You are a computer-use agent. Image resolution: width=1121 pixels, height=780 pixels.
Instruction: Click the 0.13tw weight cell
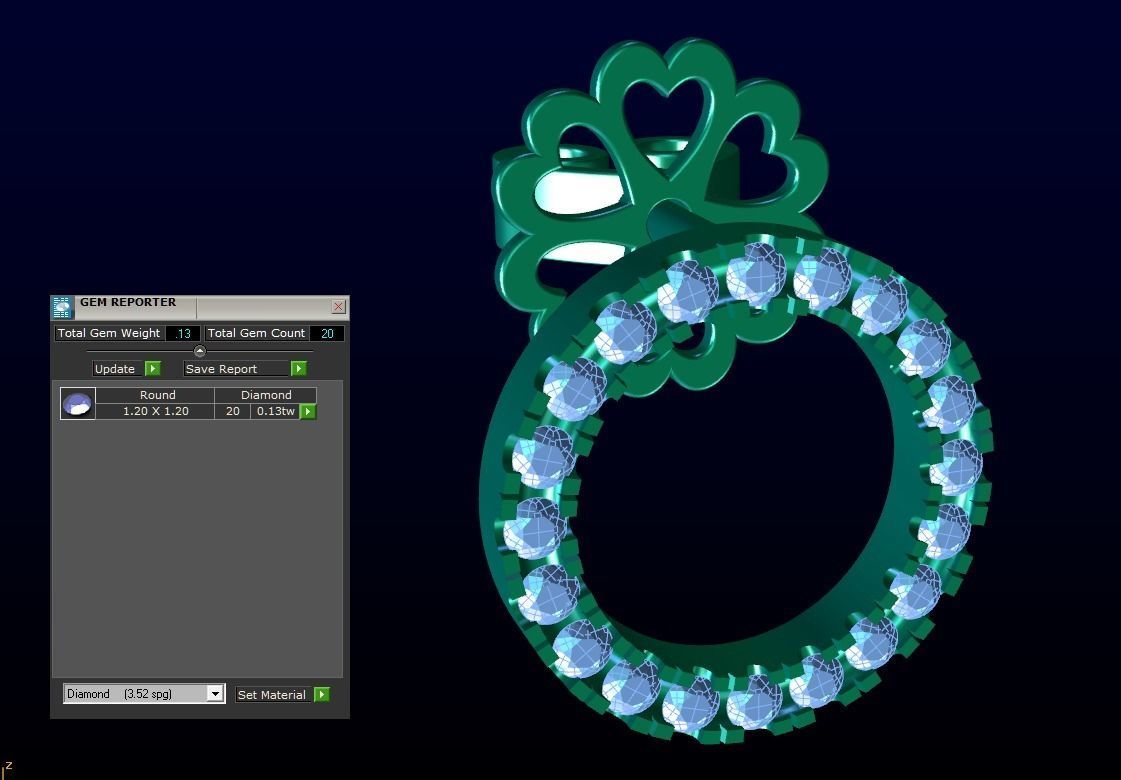tap(276, 411)
